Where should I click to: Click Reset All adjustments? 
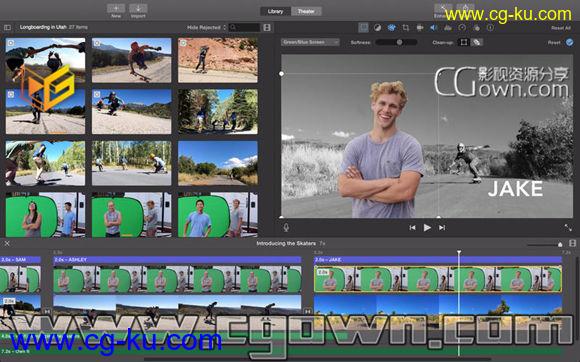[561, 28]
